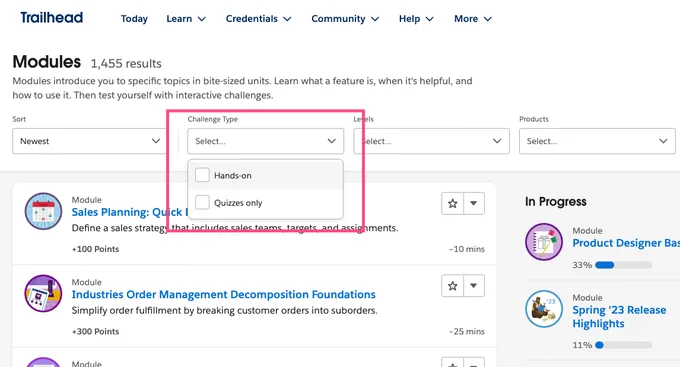Open the Sort dropdown showing Newest
The height and width of the screenshot is (367, 680).
pyautogui.click(x=91, y=141)
